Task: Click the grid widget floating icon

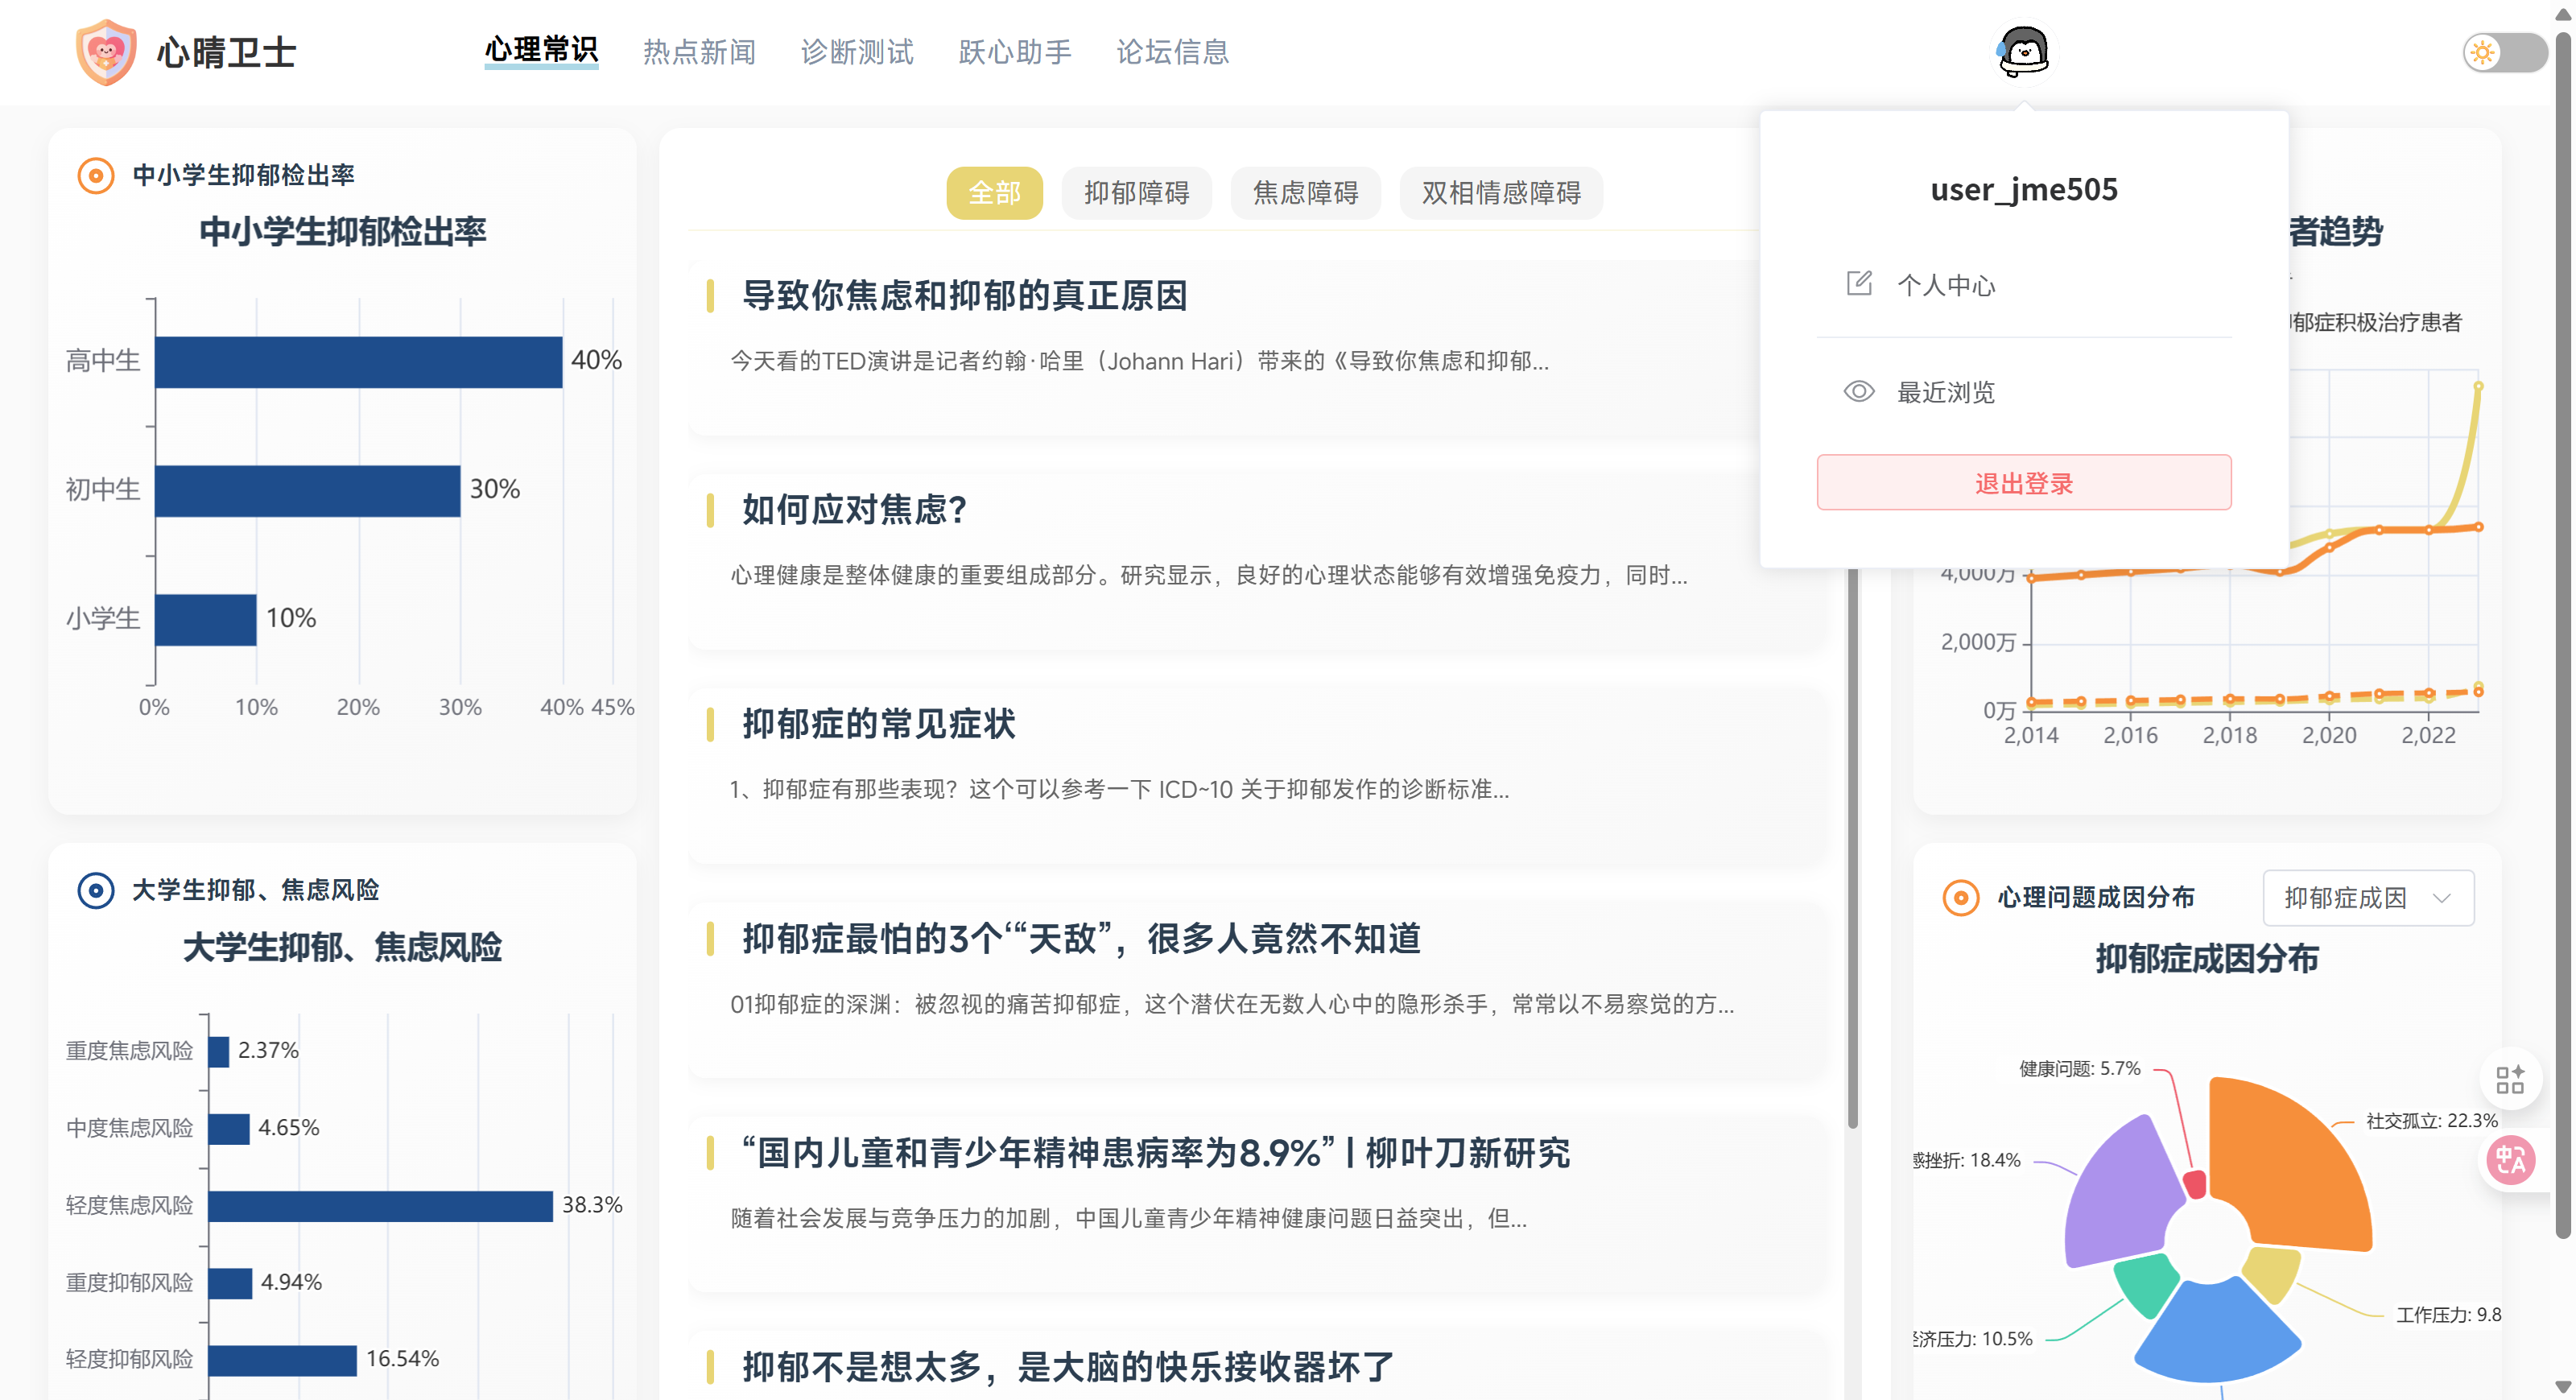Action: point(2510,1079)
